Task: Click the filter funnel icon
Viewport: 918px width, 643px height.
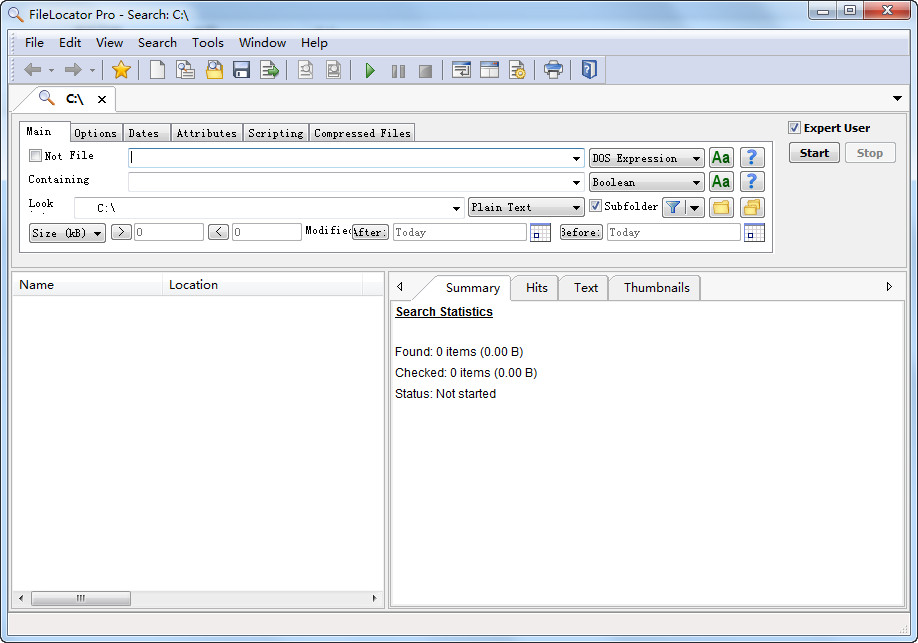Action: tap(673, 207)
